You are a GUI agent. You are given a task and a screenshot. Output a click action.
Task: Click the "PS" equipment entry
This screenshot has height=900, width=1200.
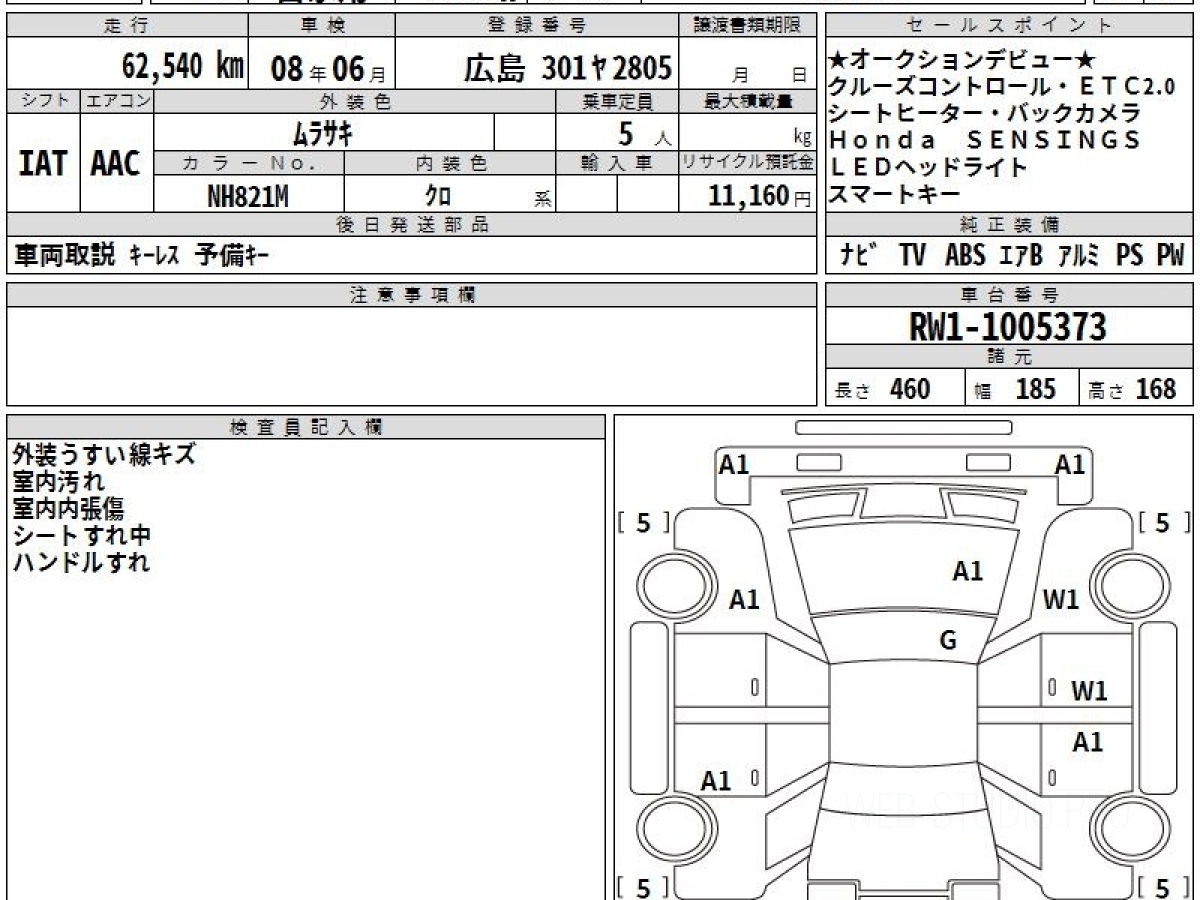(1130, 256)
